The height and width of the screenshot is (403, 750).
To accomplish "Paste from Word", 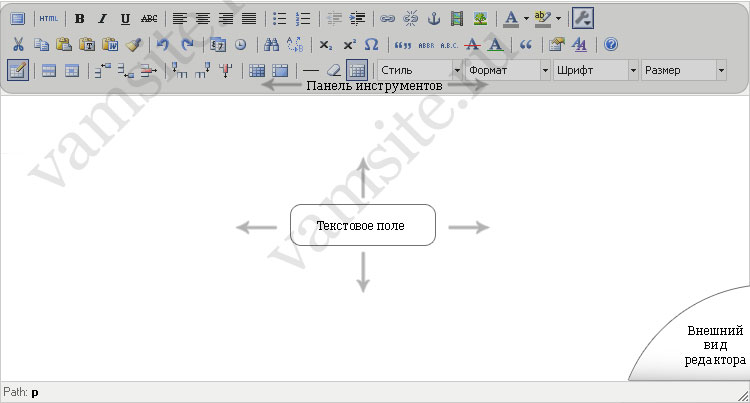I will point(110,44).
